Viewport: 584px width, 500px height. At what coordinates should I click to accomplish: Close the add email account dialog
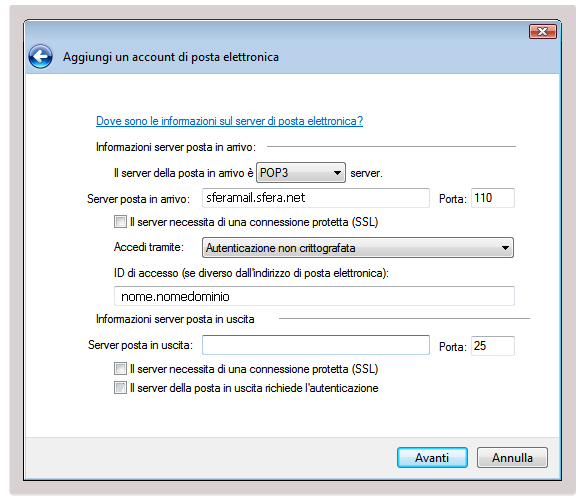click(543, 32)
